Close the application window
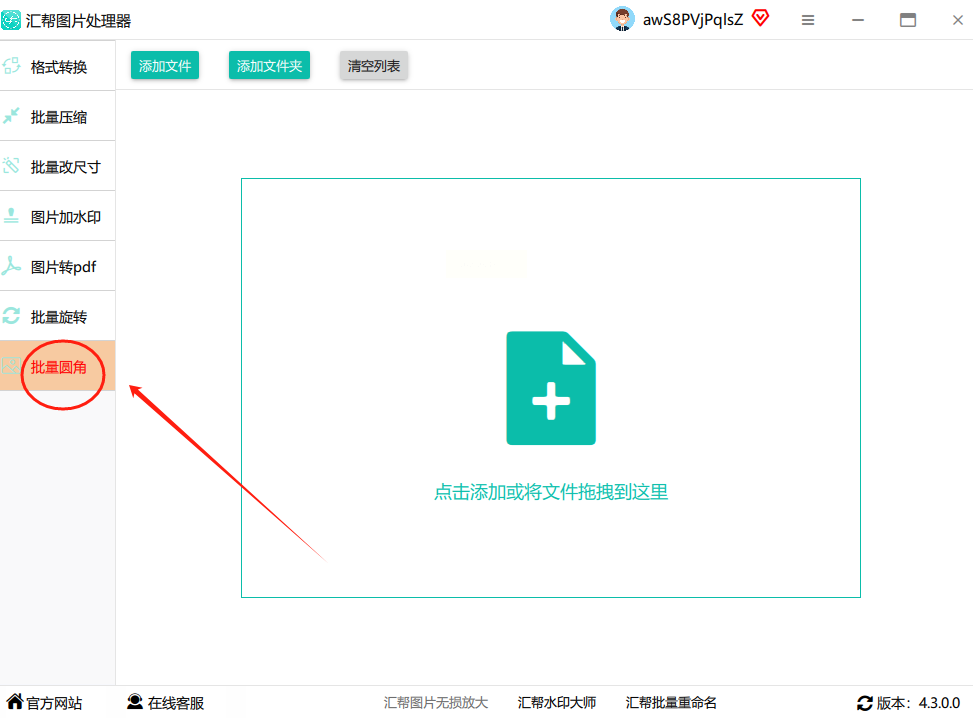The height and width of the screenshot is (718, 973). tap(957, 20)
